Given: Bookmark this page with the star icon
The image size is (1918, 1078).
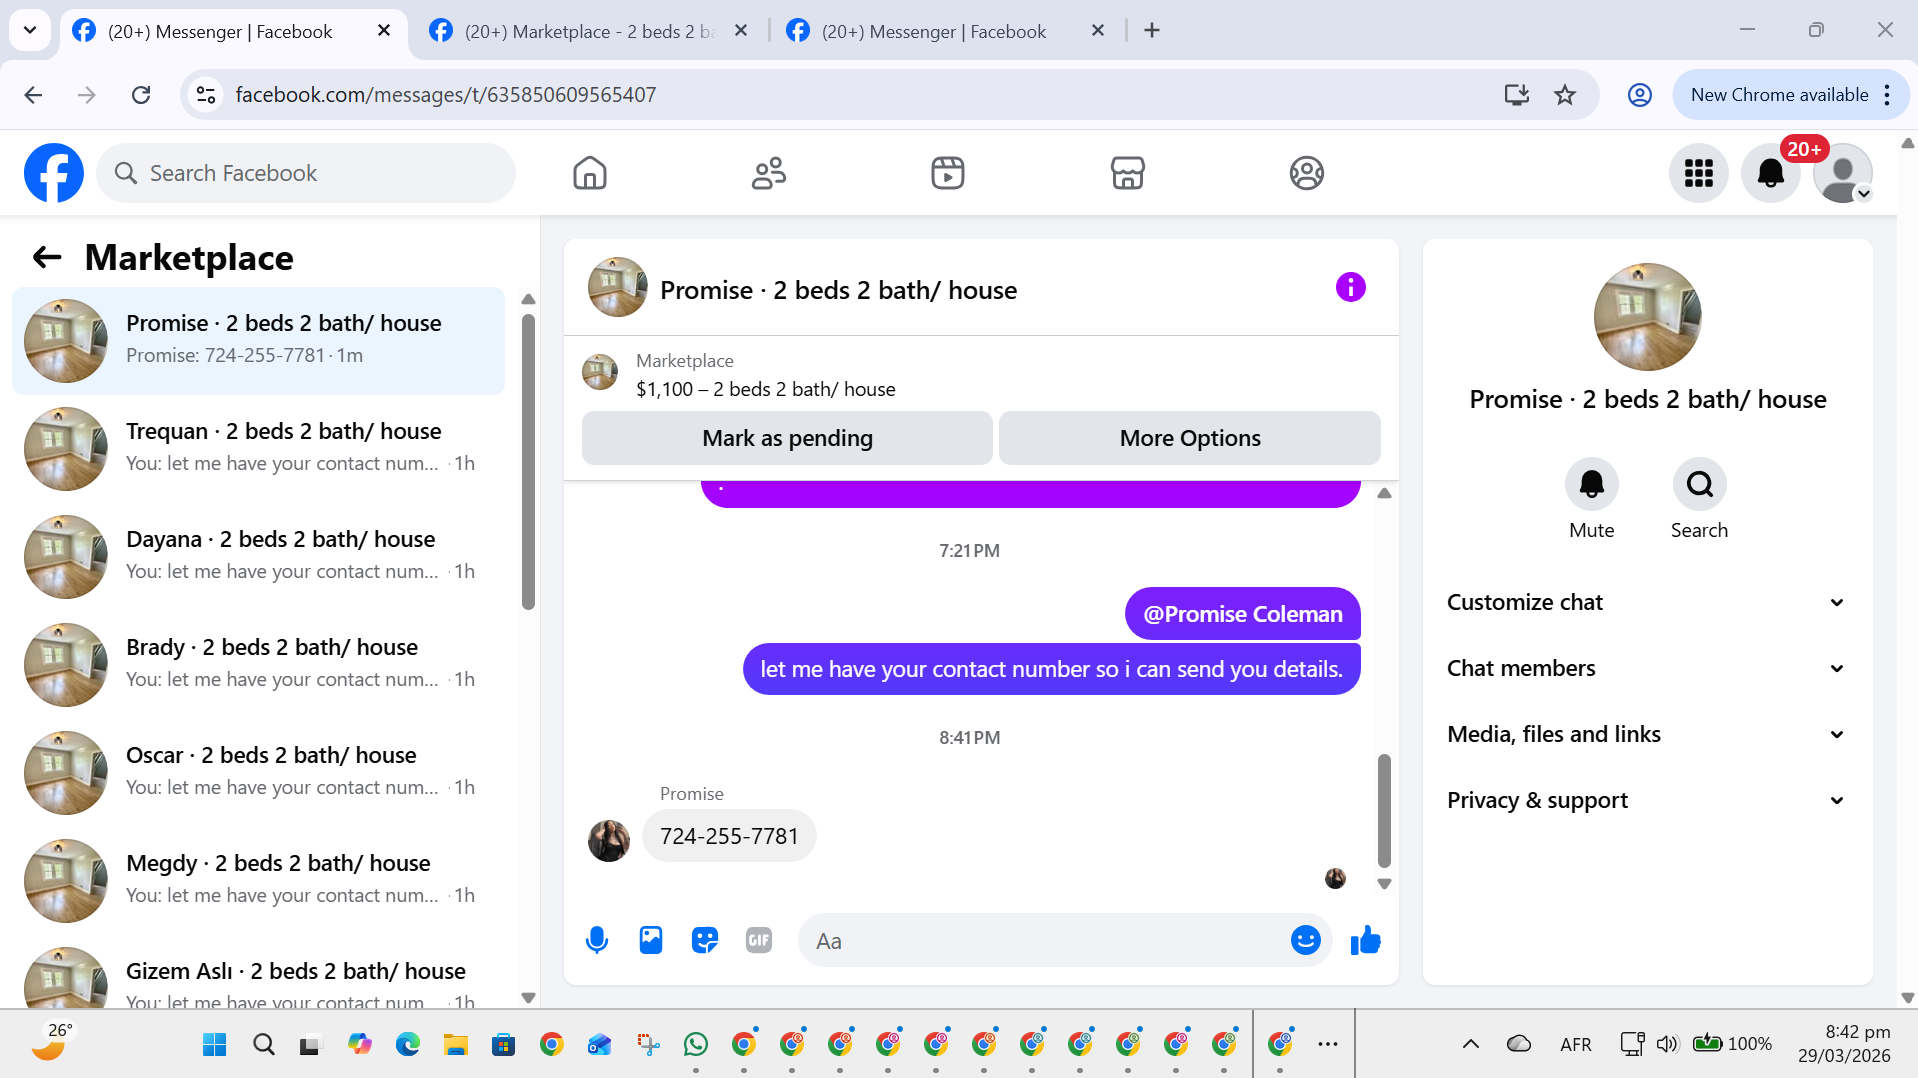Looking at the screenshot, I should (x=1565, y=95).
